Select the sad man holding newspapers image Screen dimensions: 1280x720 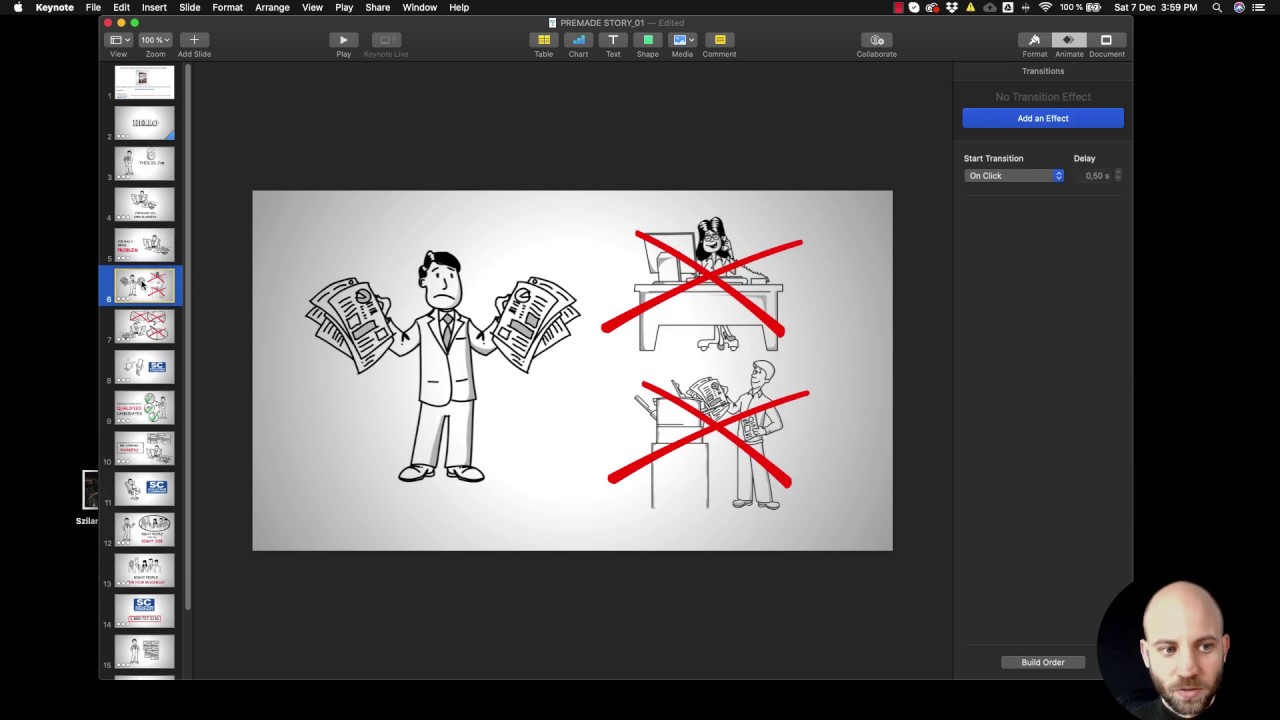[442, 366]
